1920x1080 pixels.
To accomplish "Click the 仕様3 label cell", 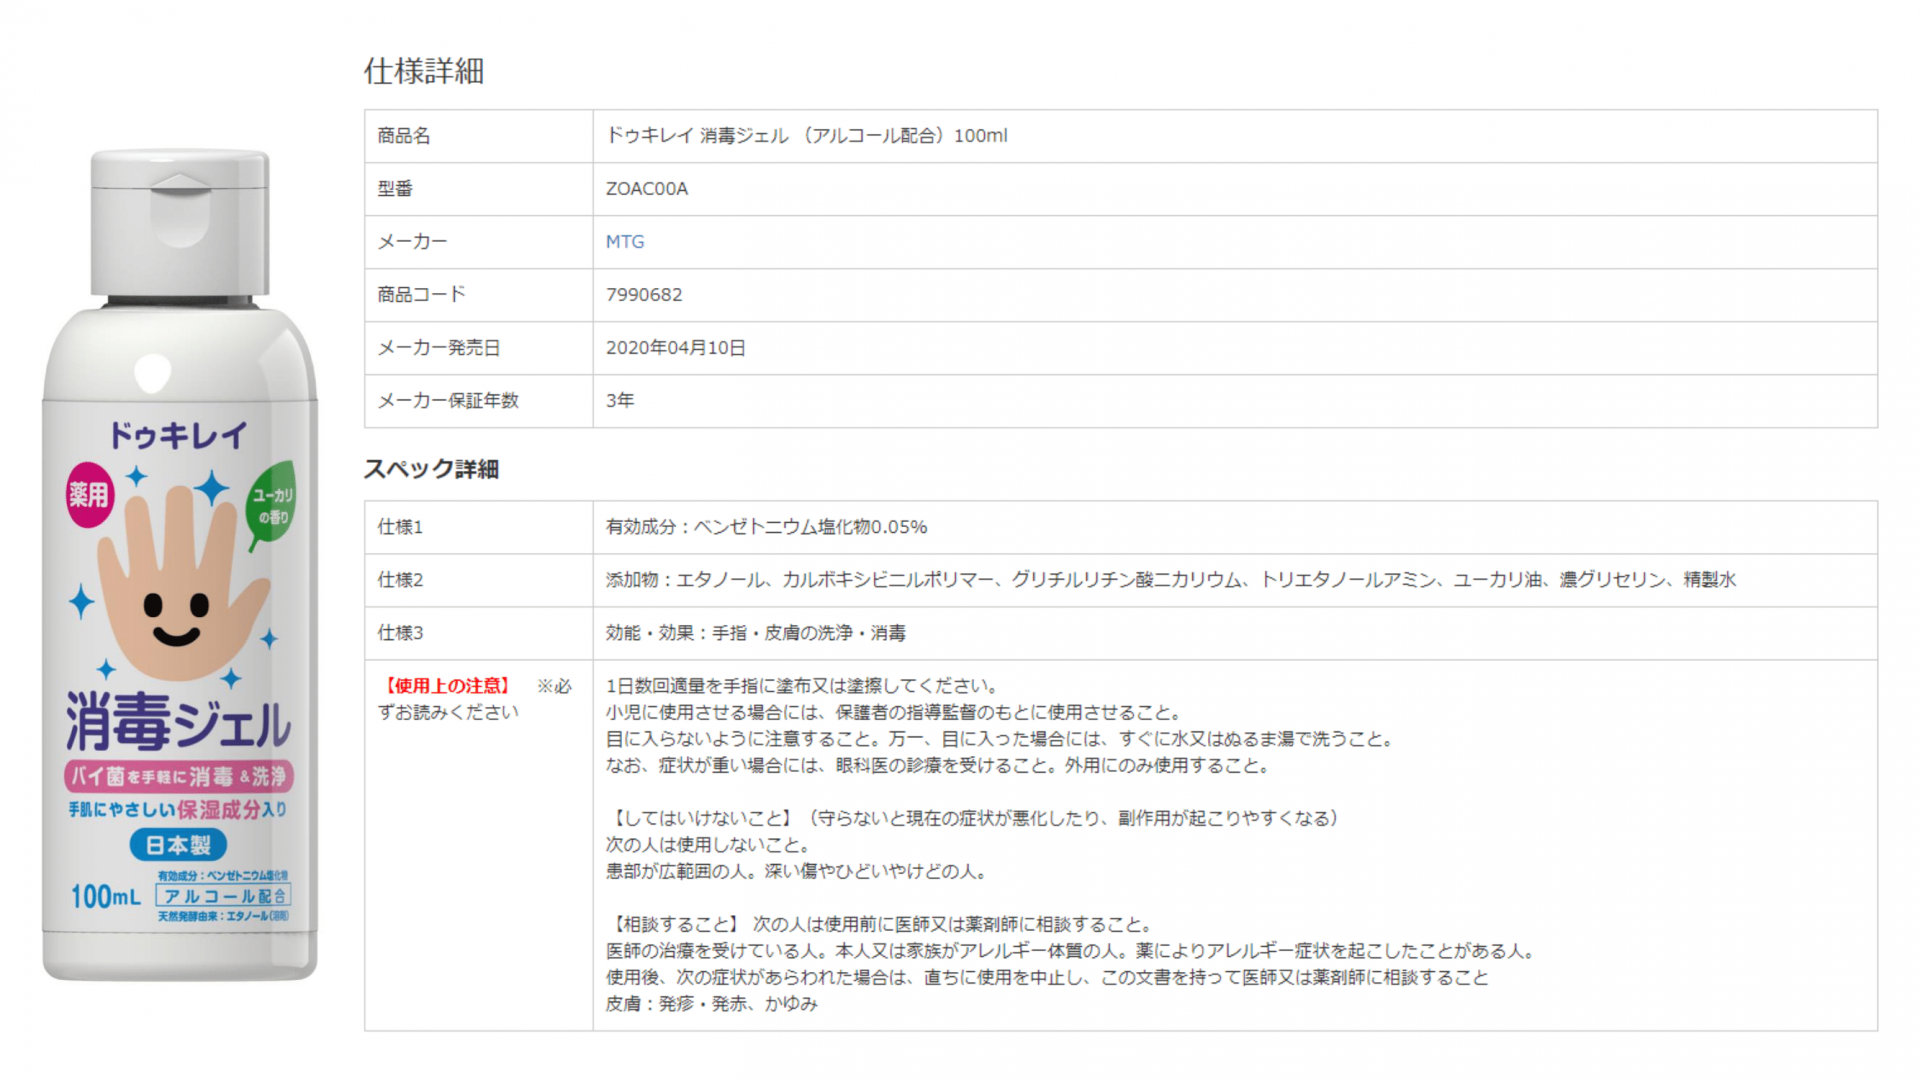I will [479, 633].
